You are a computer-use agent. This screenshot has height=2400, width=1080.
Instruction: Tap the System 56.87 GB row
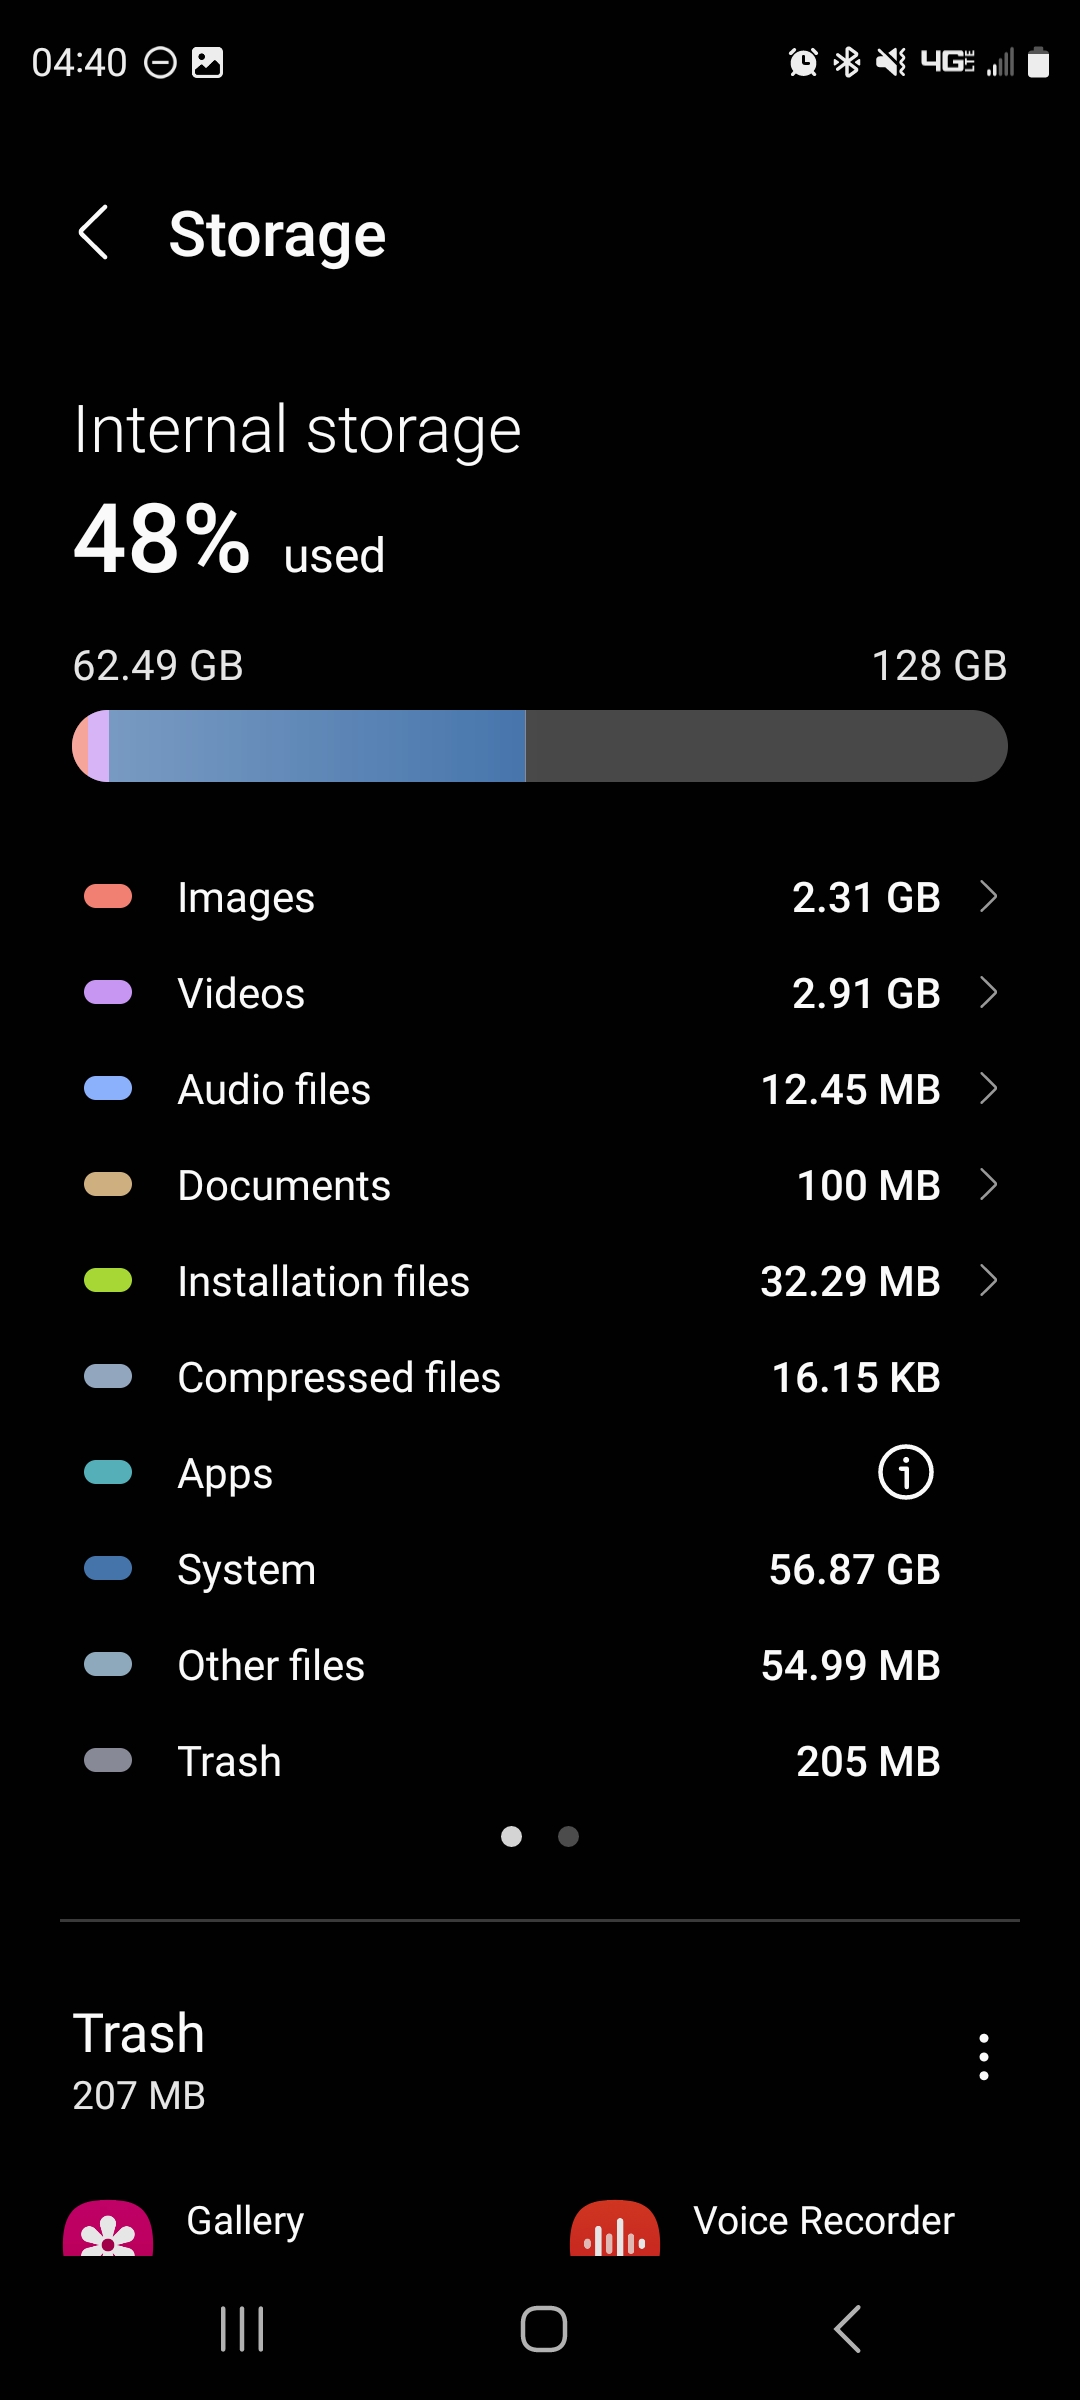(540, 1569)
